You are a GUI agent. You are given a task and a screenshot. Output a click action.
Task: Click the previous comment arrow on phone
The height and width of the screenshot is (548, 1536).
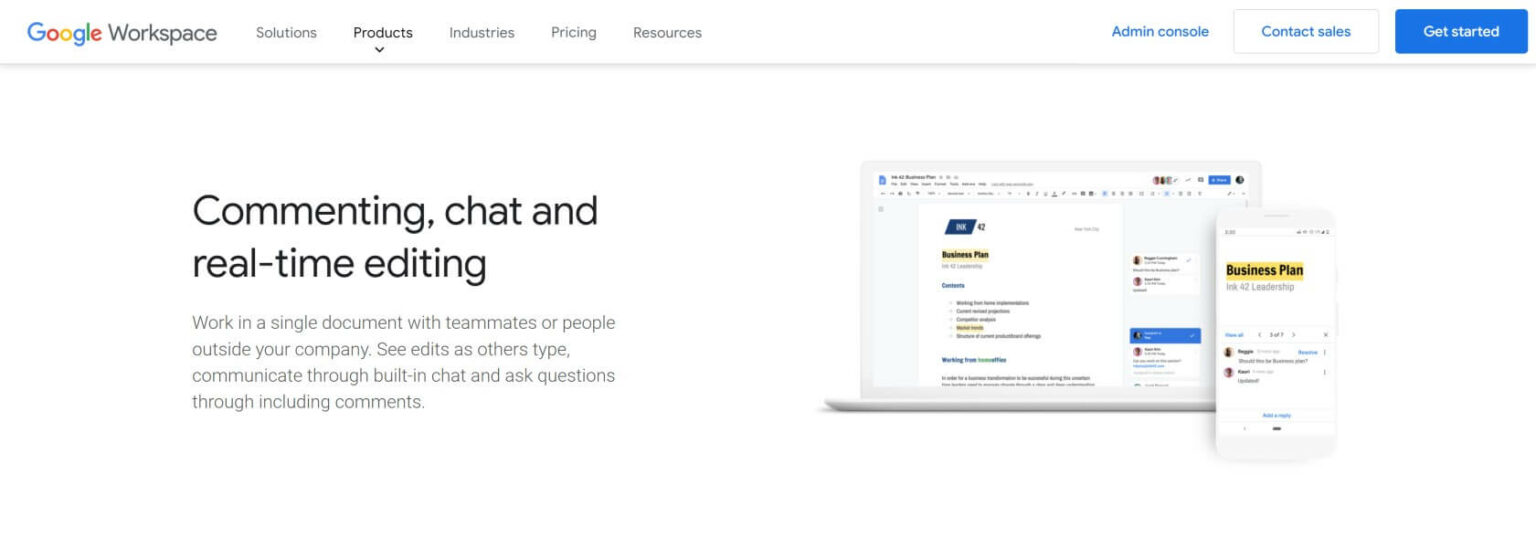(x=1259, y=334)
